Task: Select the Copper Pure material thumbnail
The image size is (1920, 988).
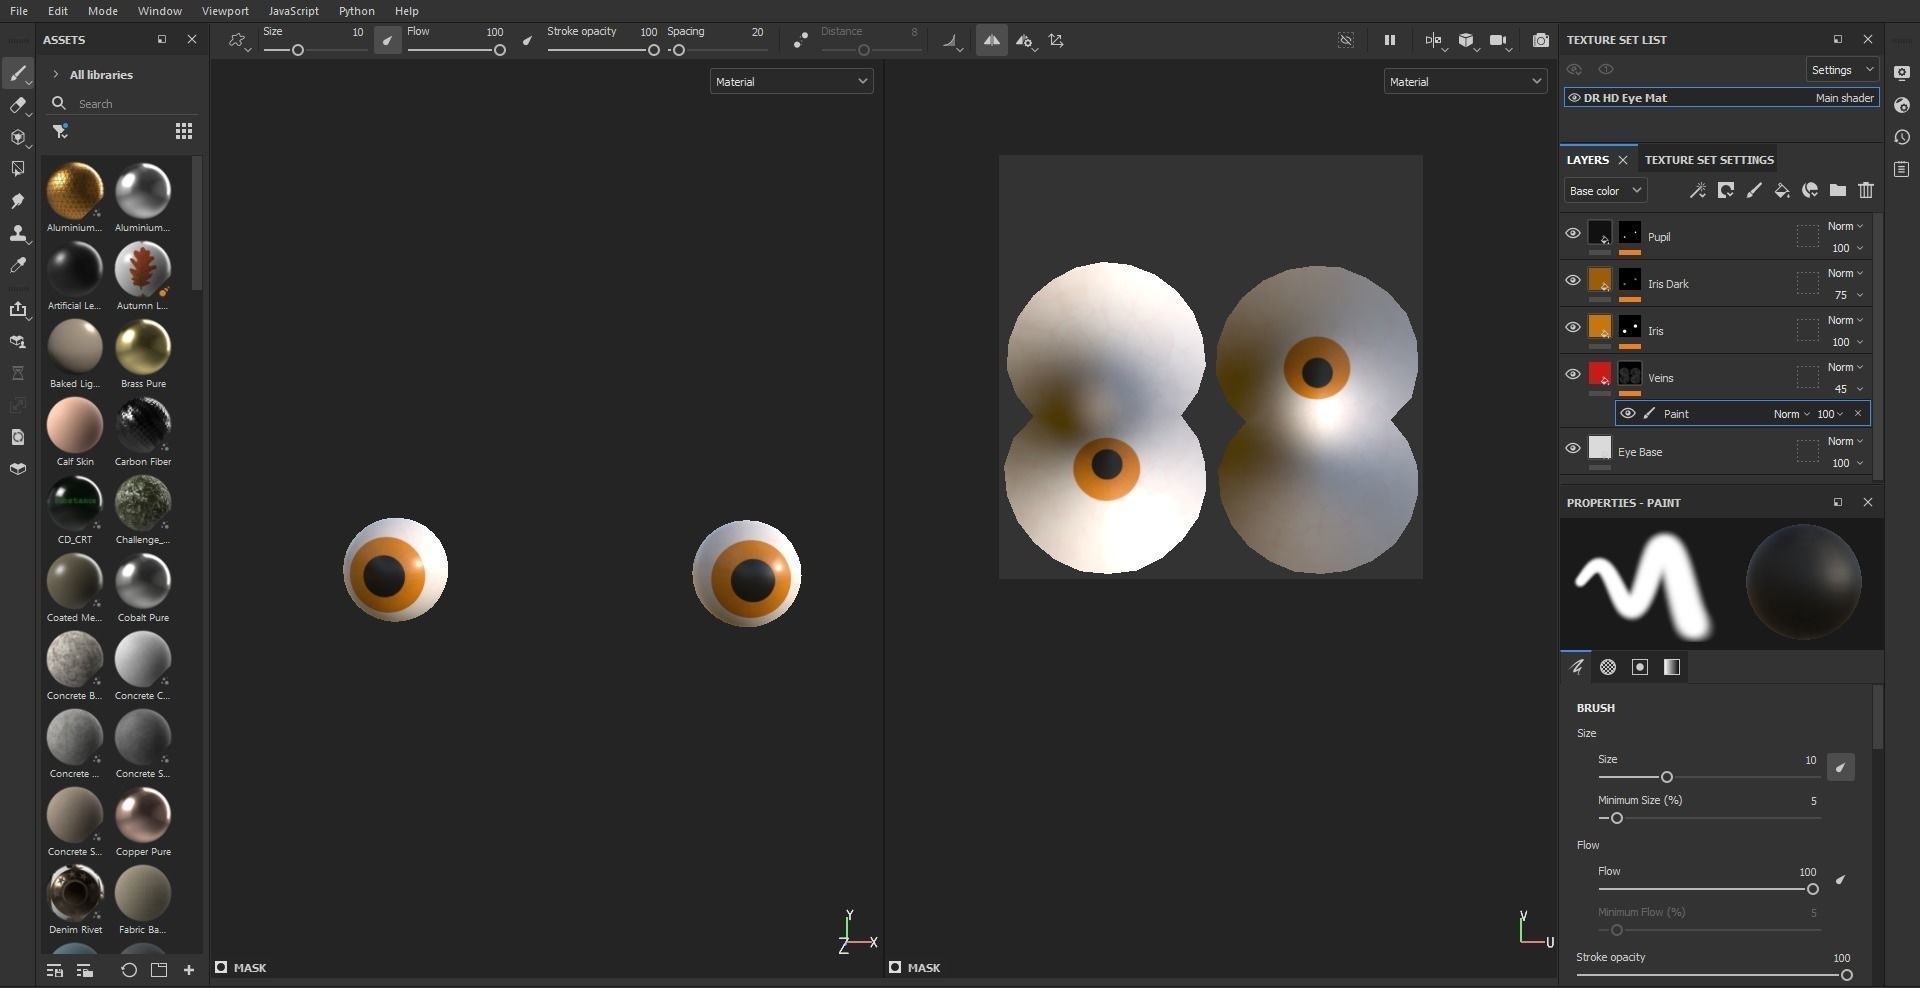Action: point(143,815)
